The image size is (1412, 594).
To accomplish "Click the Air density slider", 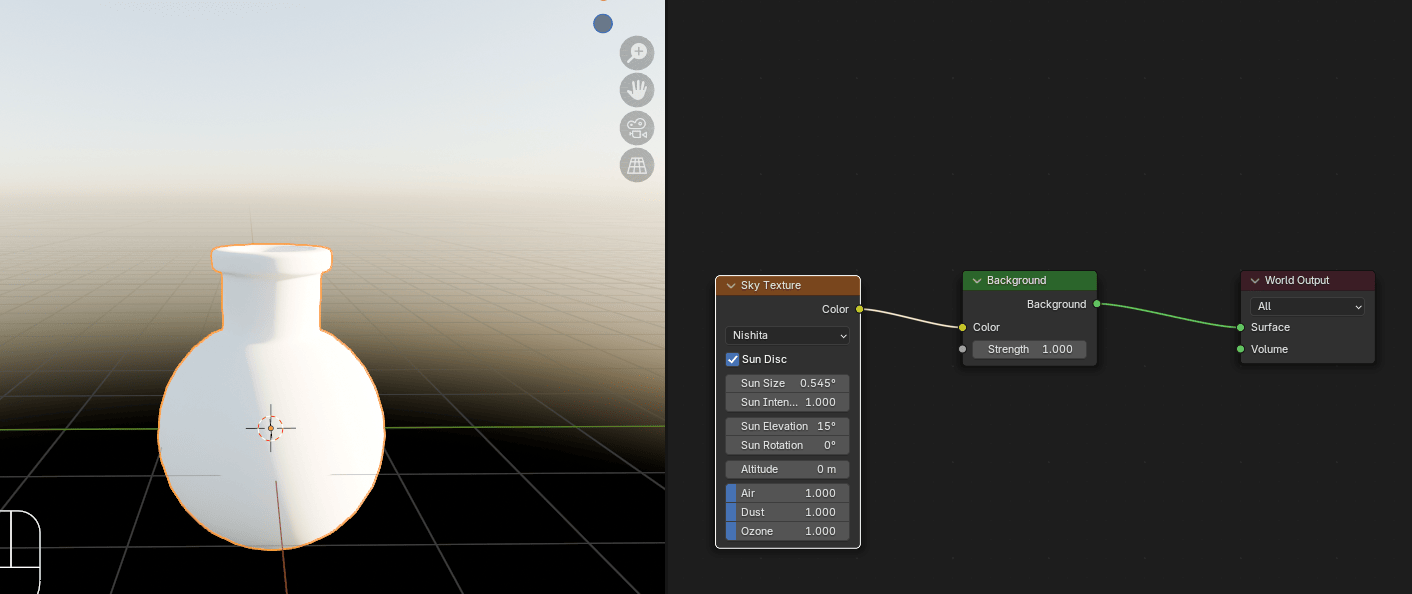I will pos(788,493).
